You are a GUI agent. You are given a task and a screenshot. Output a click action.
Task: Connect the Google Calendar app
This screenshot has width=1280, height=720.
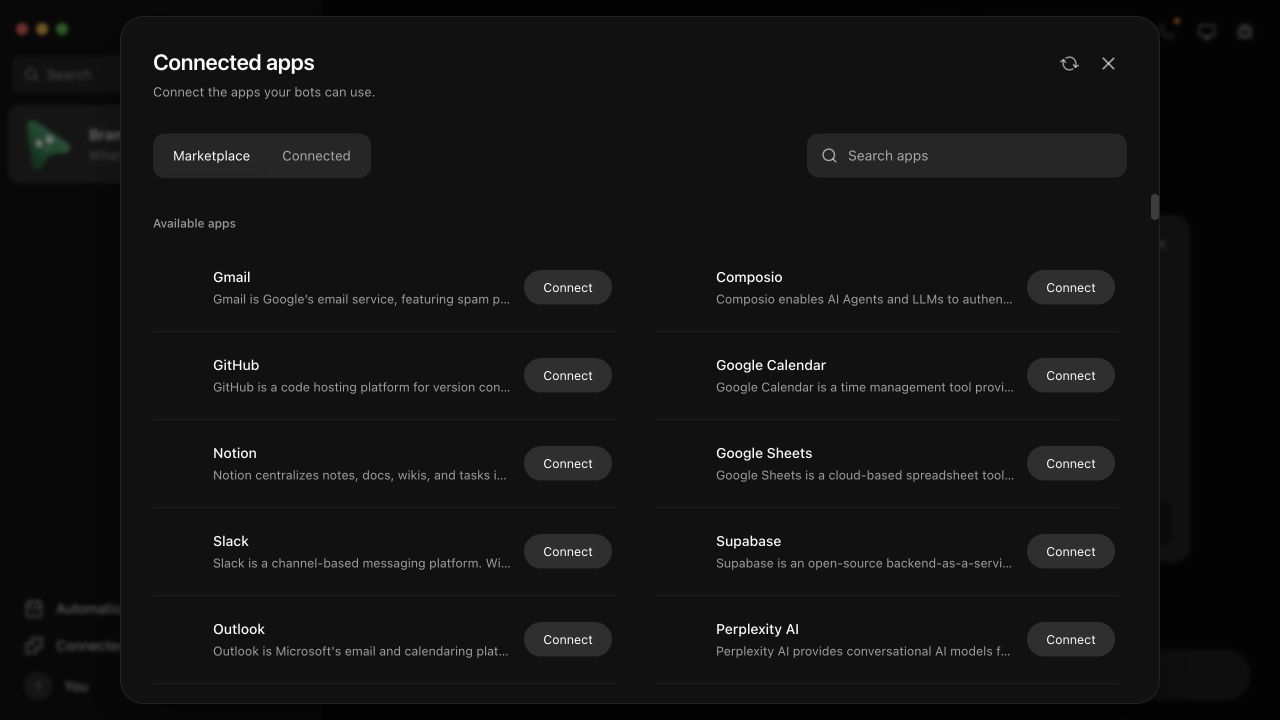(1071, 376)
